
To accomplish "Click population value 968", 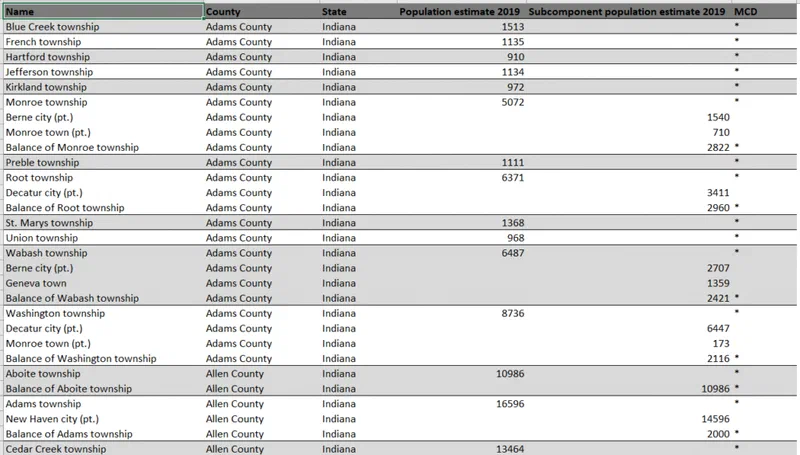I will [x=516, y=238].
